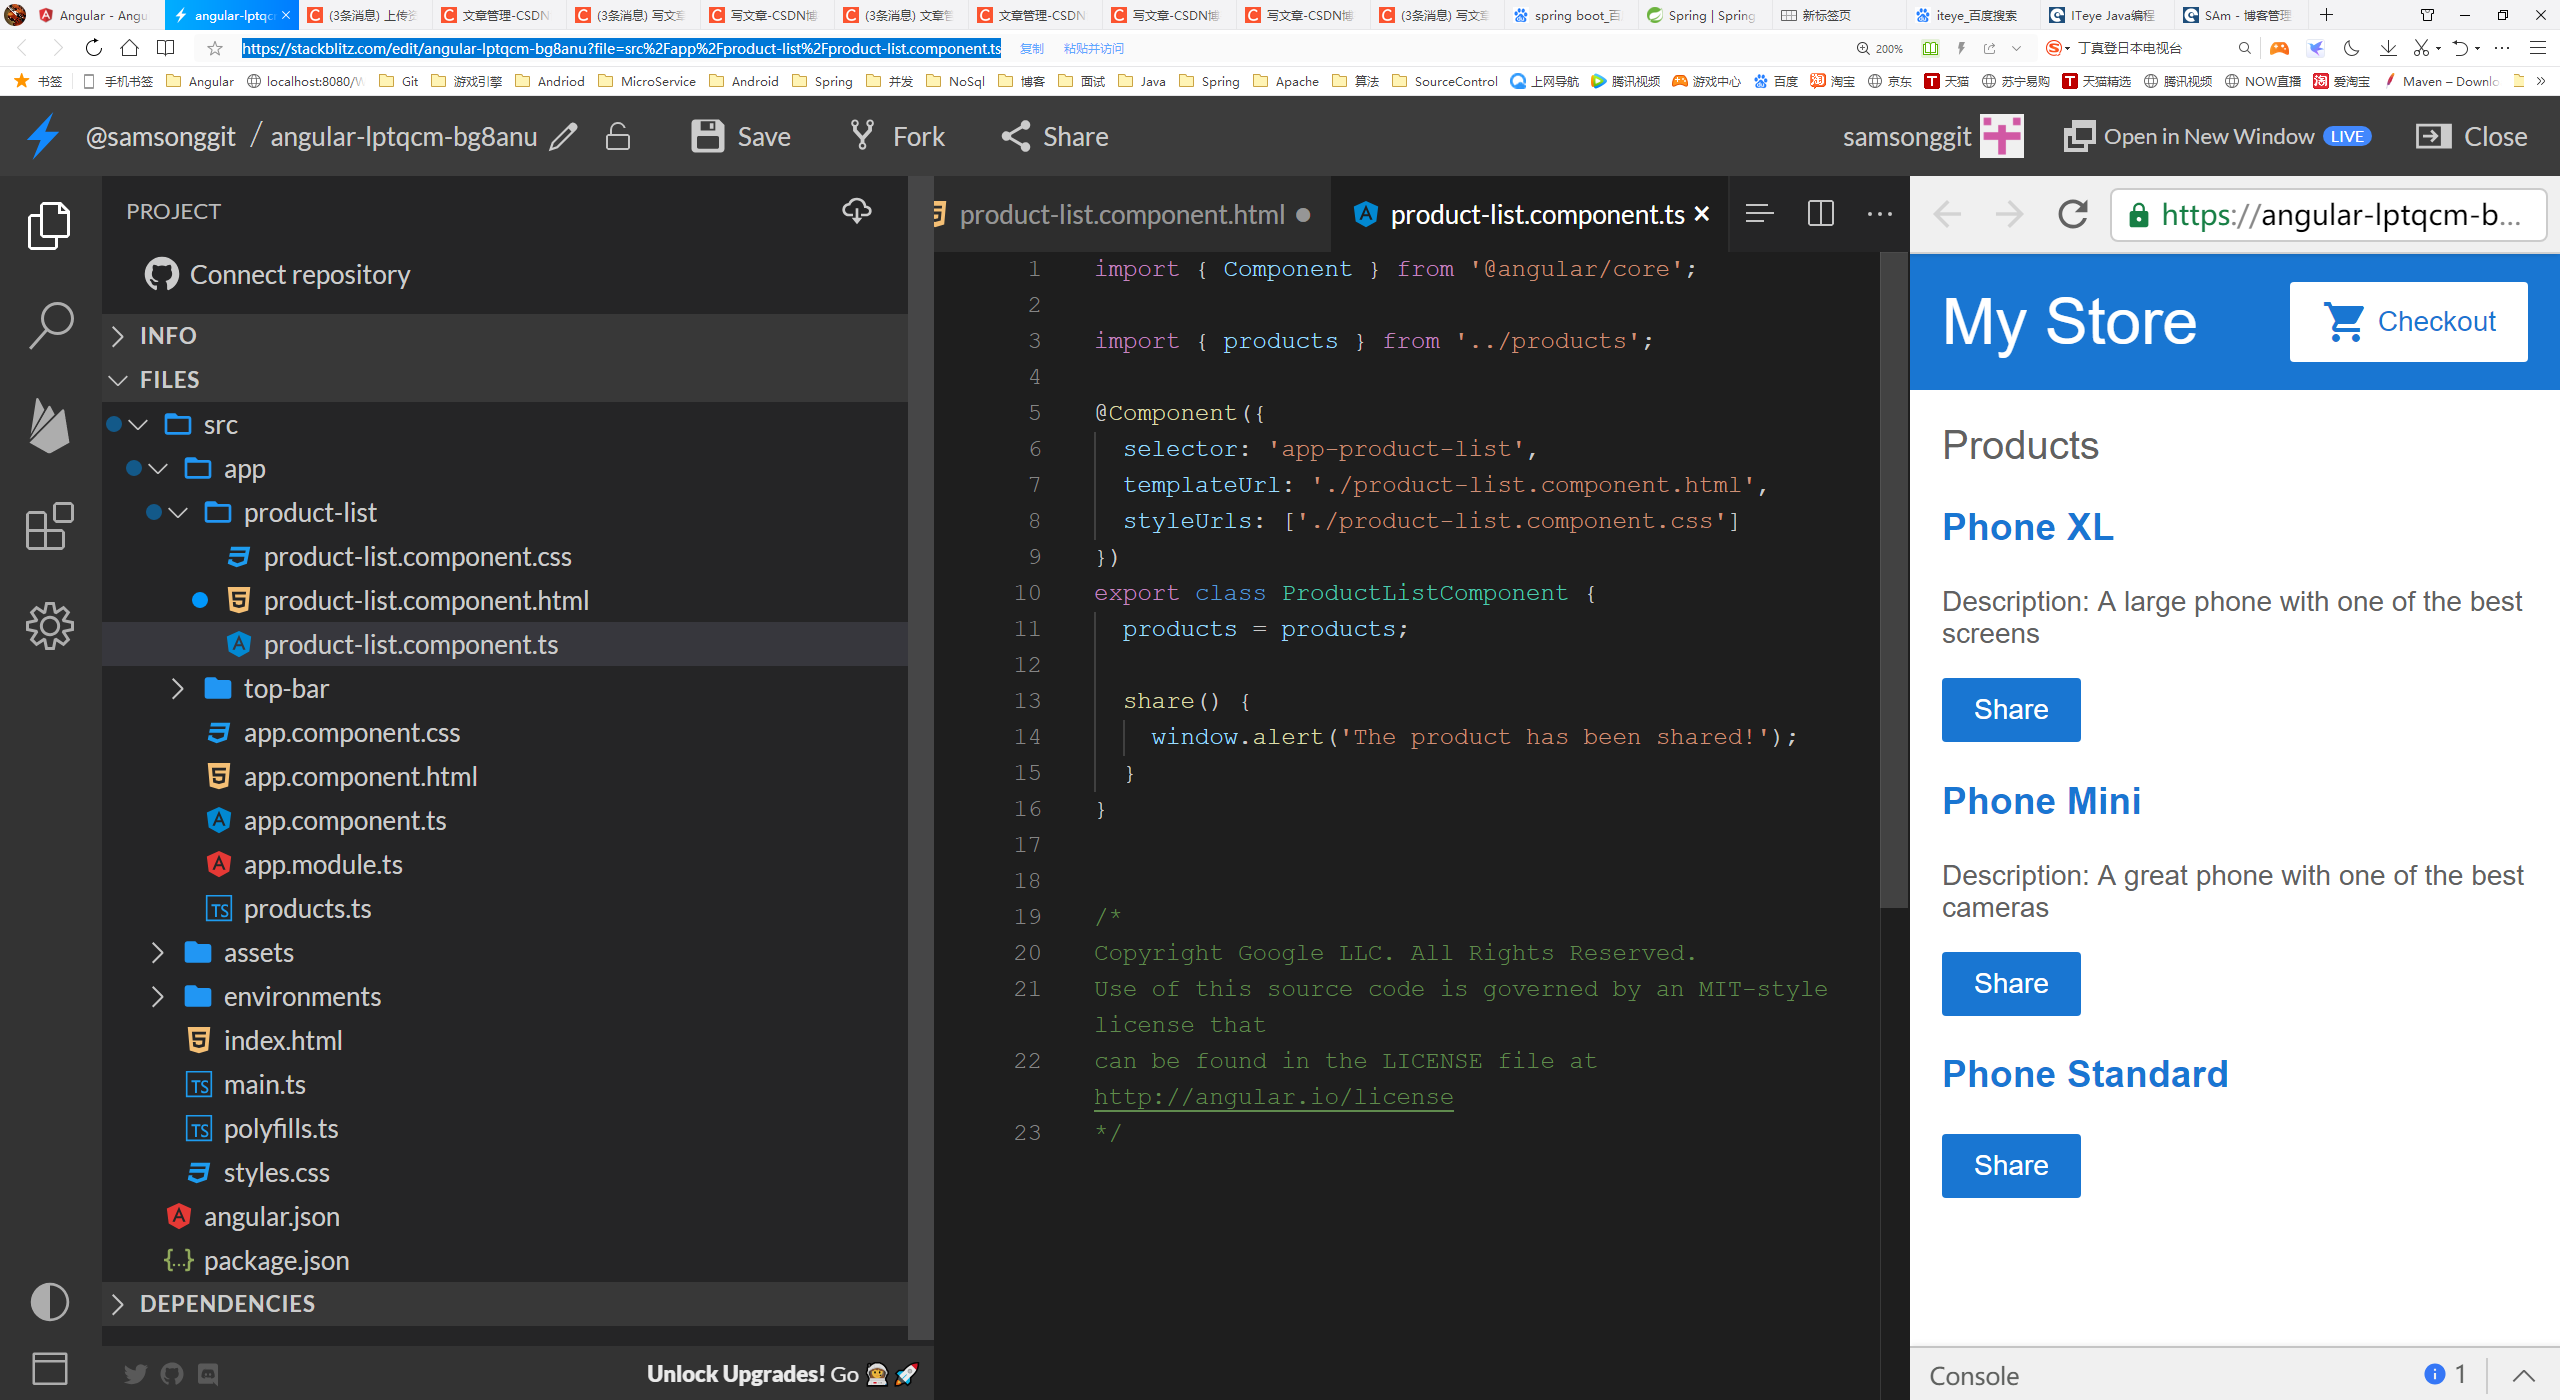Edit project title with pencil icon
Screen dimensions: 2560x1400
[564, 136]
